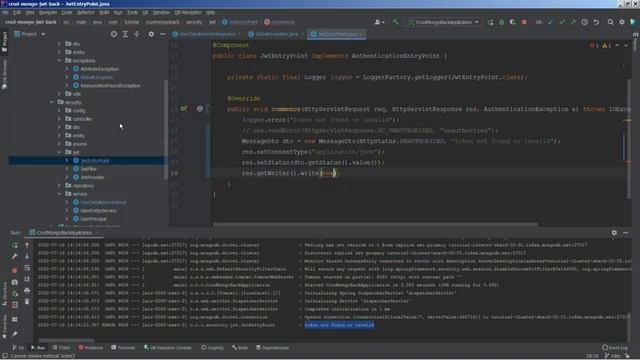Click the locate opened file target icon

coord(114,34)
